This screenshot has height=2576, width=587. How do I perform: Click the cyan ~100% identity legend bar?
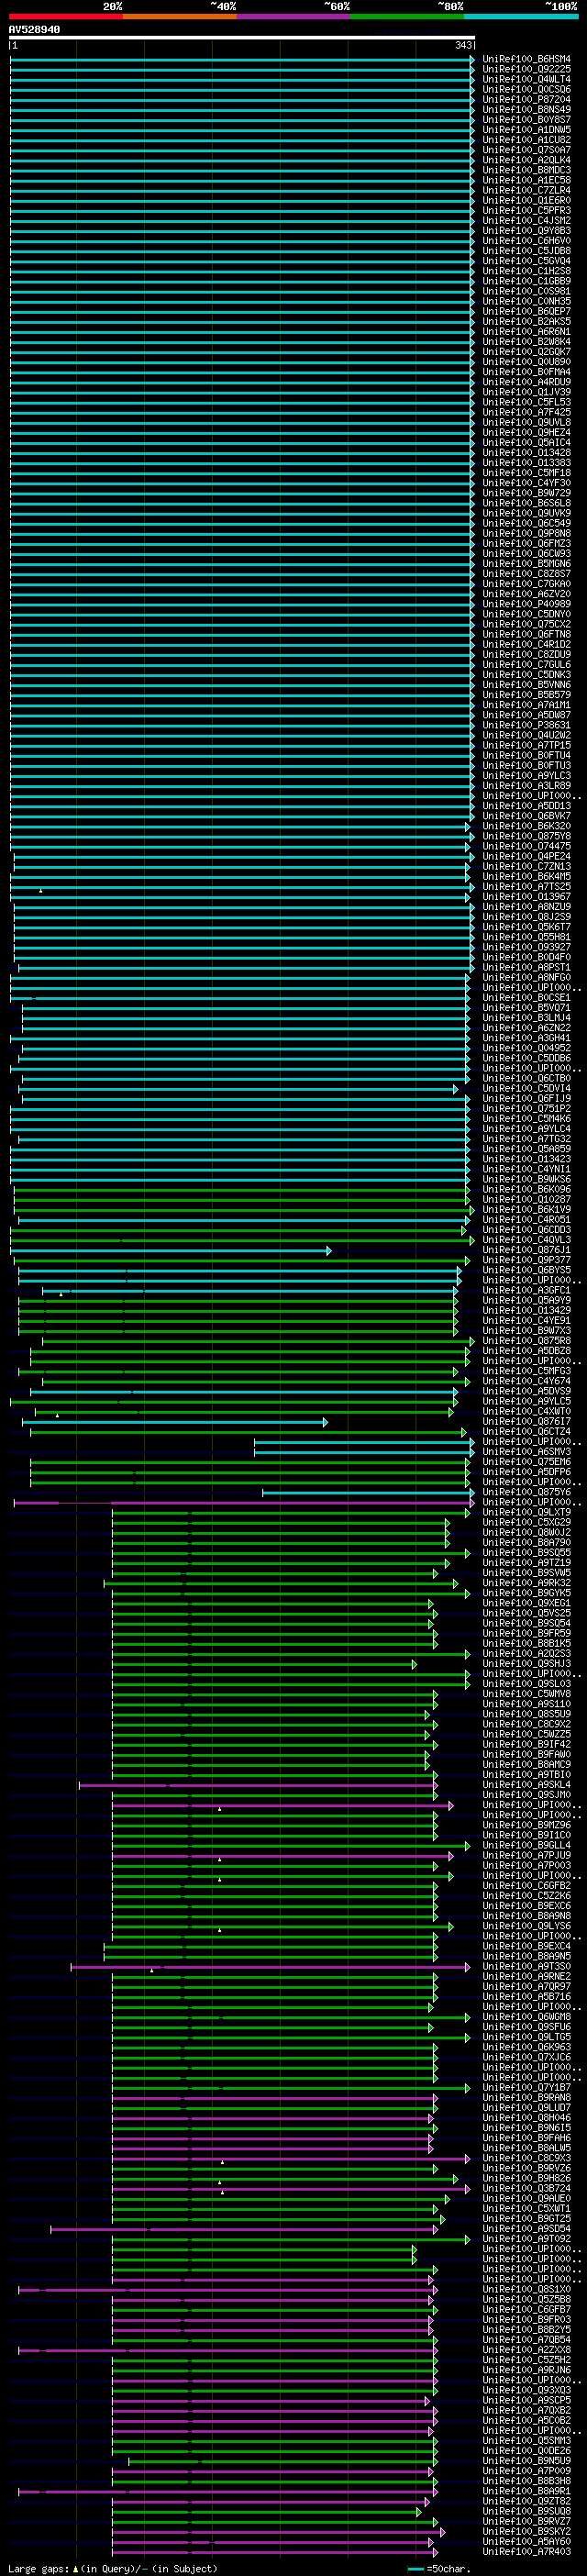pyautogui.click(x=521, y=16)
